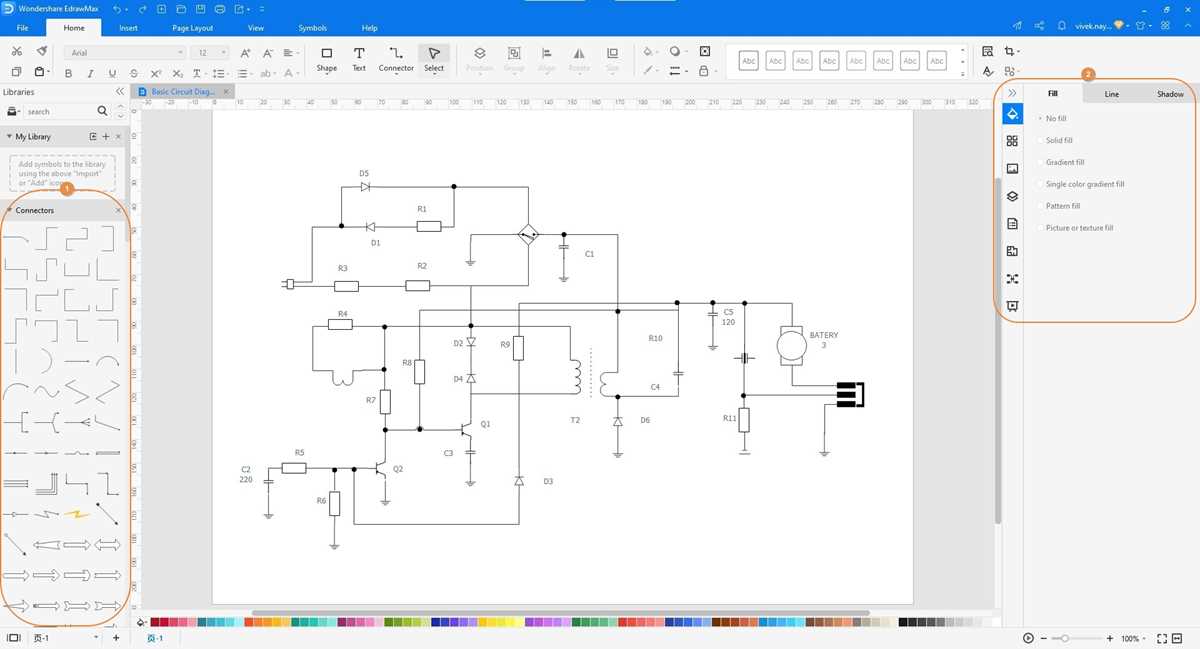
Task: Click the Undo arrow in title bar
Action: point(118,9)
